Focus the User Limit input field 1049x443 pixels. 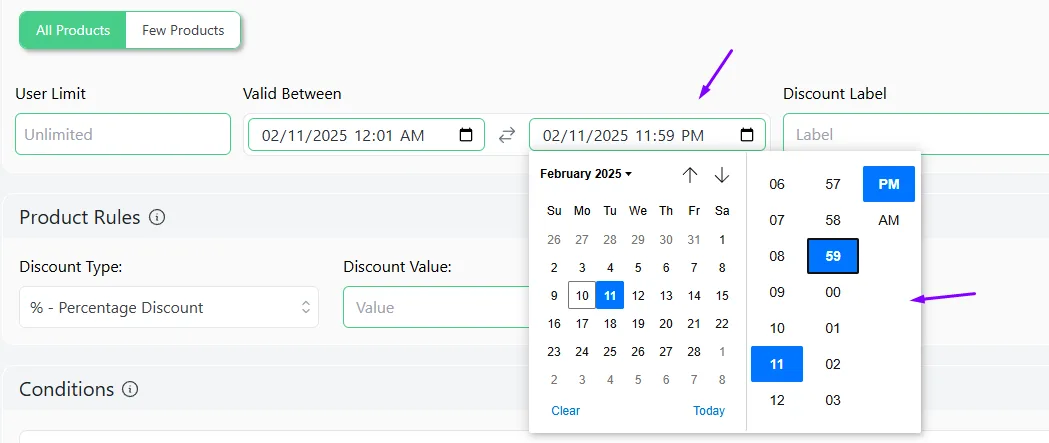pos(123,134)
